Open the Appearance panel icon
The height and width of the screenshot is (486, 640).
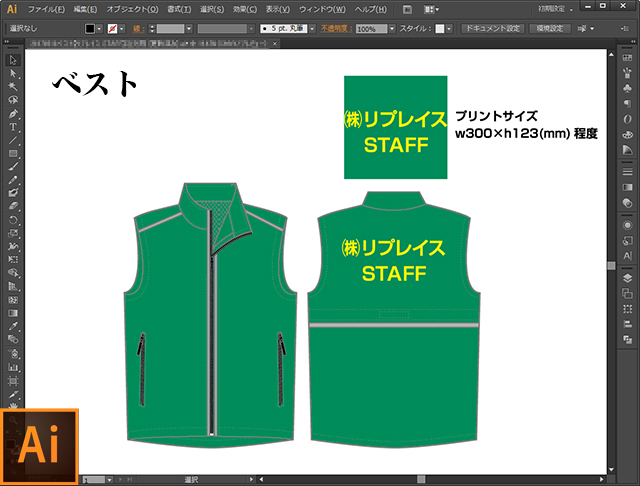point(627,225)
